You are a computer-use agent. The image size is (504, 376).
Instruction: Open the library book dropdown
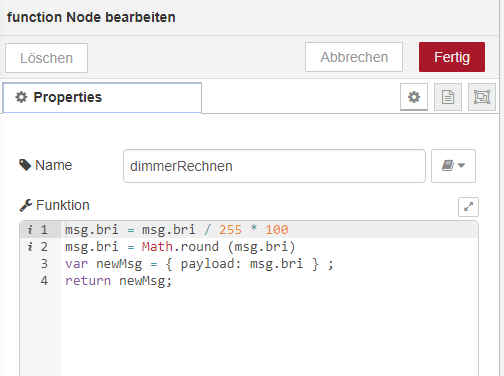pos(453,166)
